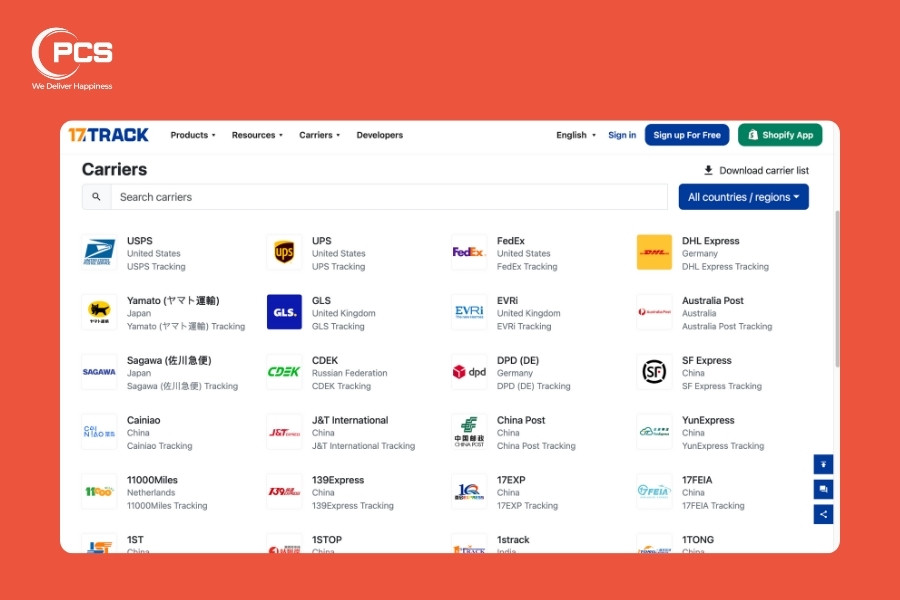
Task: Expand the Products menu dropdown
Action: pyautogui.click(x=193, y=135)
